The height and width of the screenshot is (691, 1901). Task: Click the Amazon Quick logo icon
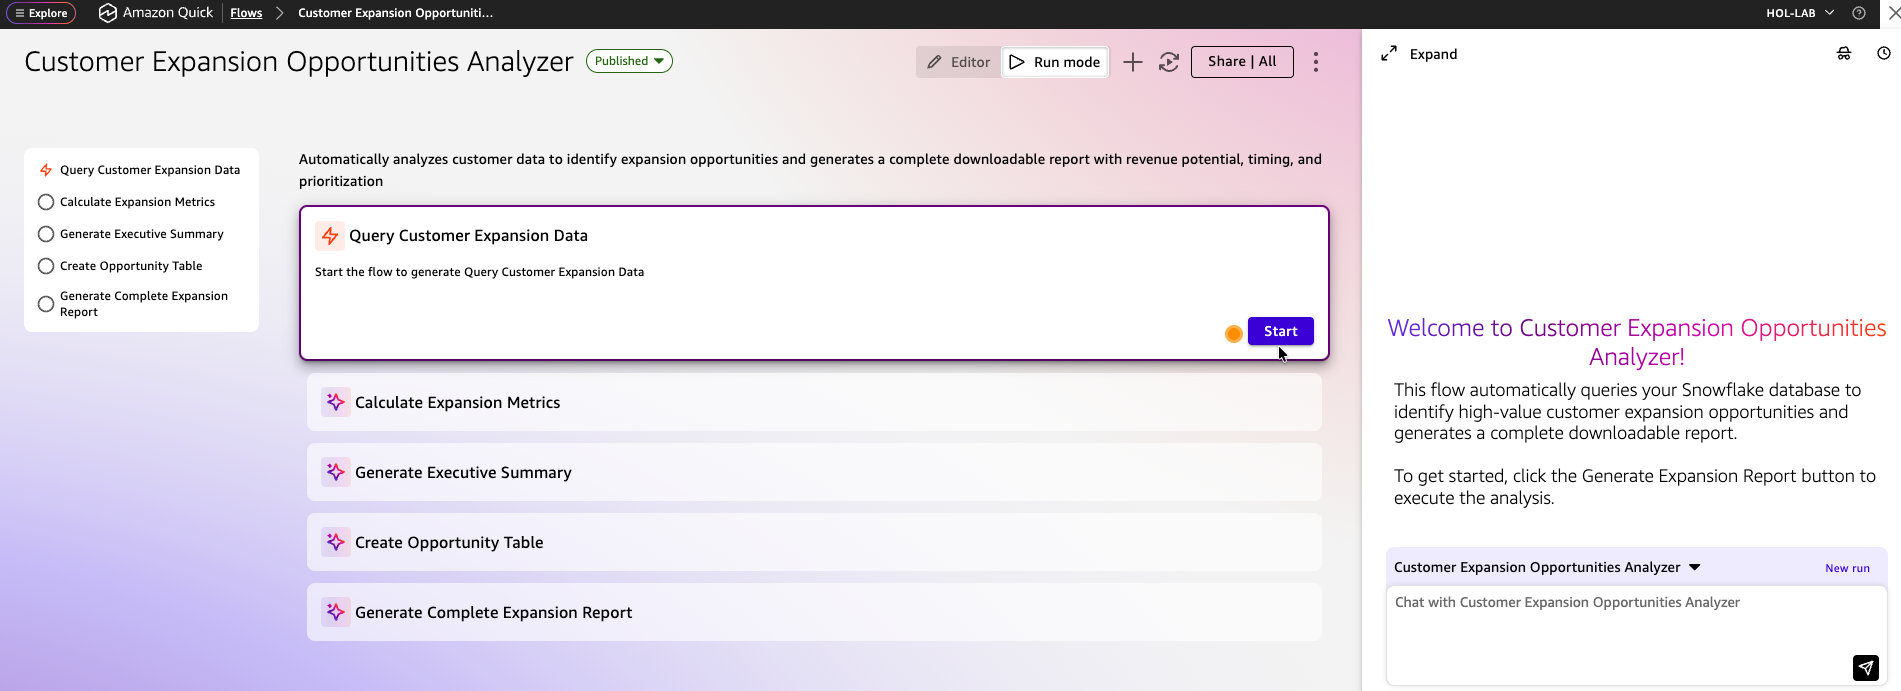pos(108,13)
